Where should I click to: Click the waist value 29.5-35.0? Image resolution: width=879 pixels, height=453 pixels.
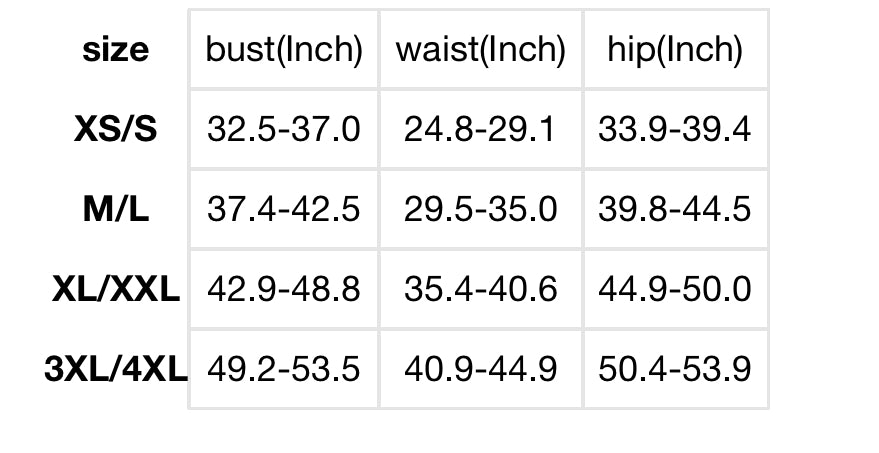[481, 209]
